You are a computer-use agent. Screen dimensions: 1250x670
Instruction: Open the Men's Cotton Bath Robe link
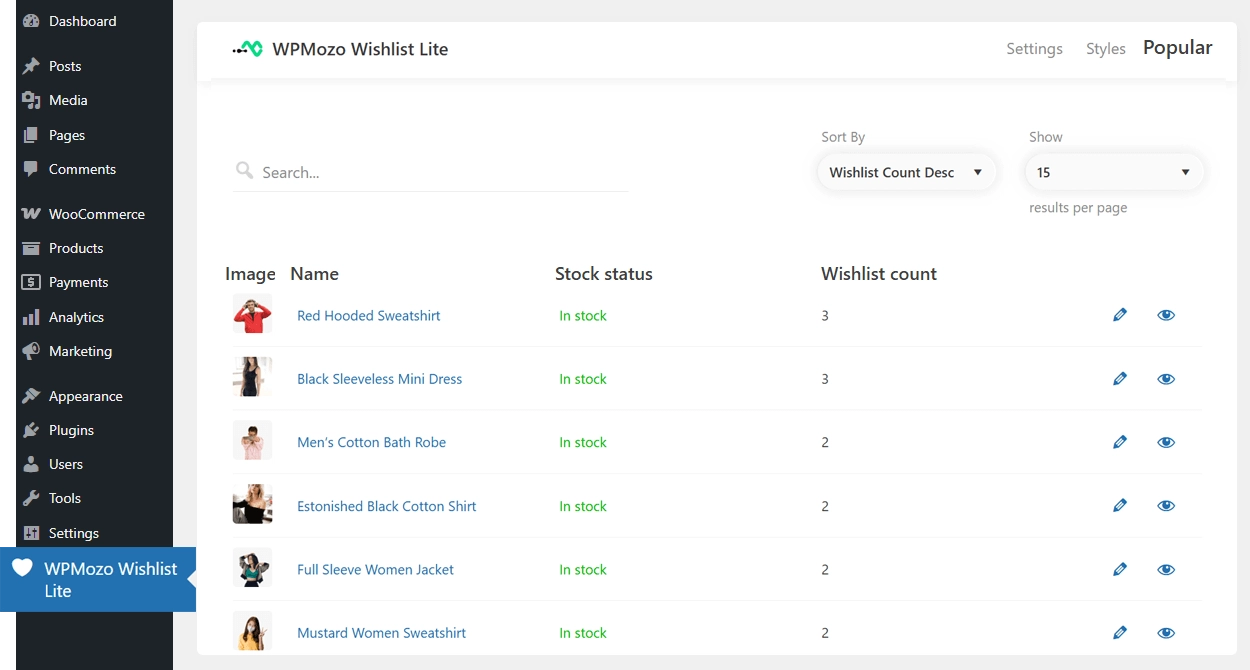coord(372,442)
